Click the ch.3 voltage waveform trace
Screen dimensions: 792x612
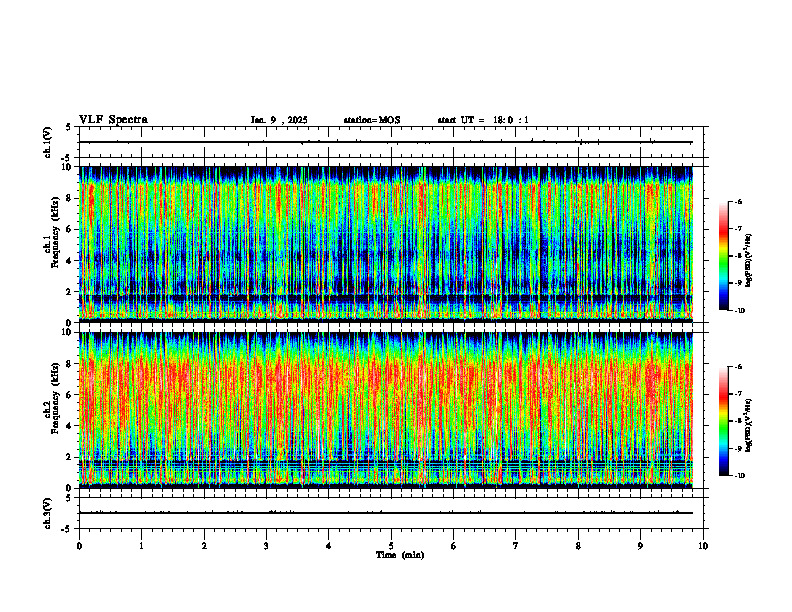tap(386, 513)
